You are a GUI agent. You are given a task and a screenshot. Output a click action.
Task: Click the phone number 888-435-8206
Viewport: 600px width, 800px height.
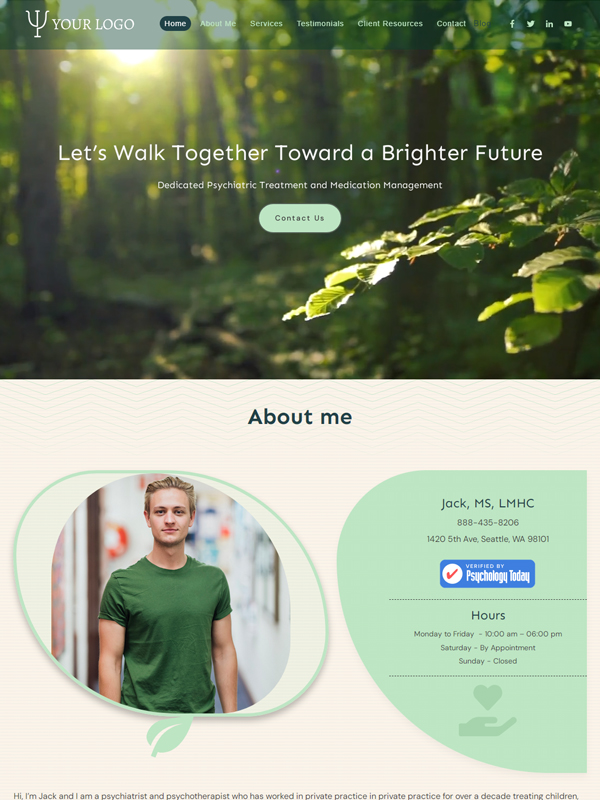pyautogui.click(x=488, y=522)
